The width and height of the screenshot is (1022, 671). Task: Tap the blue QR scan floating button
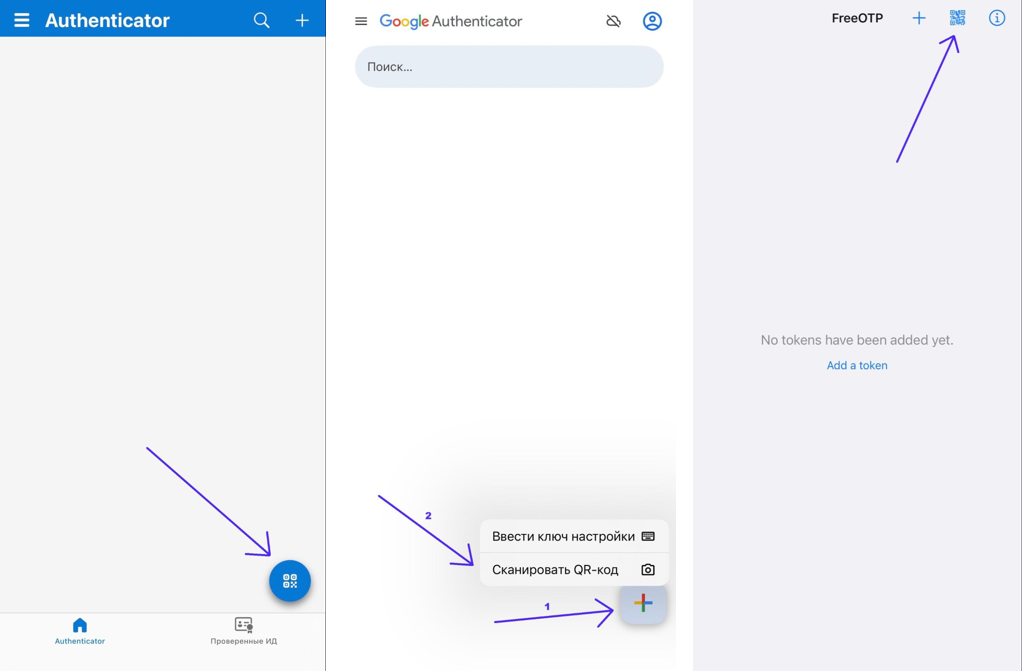pyautogui.click(x=290, y=581)
